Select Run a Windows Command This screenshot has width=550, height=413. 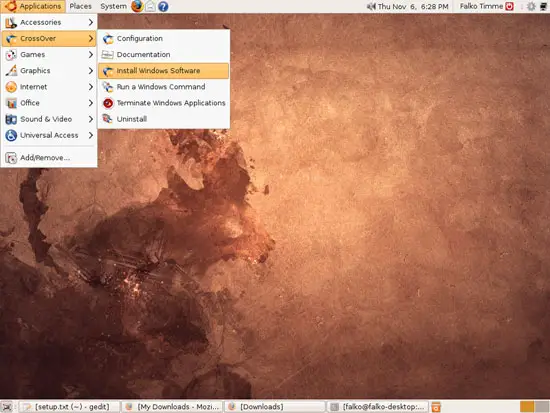(x=163, y=87)
